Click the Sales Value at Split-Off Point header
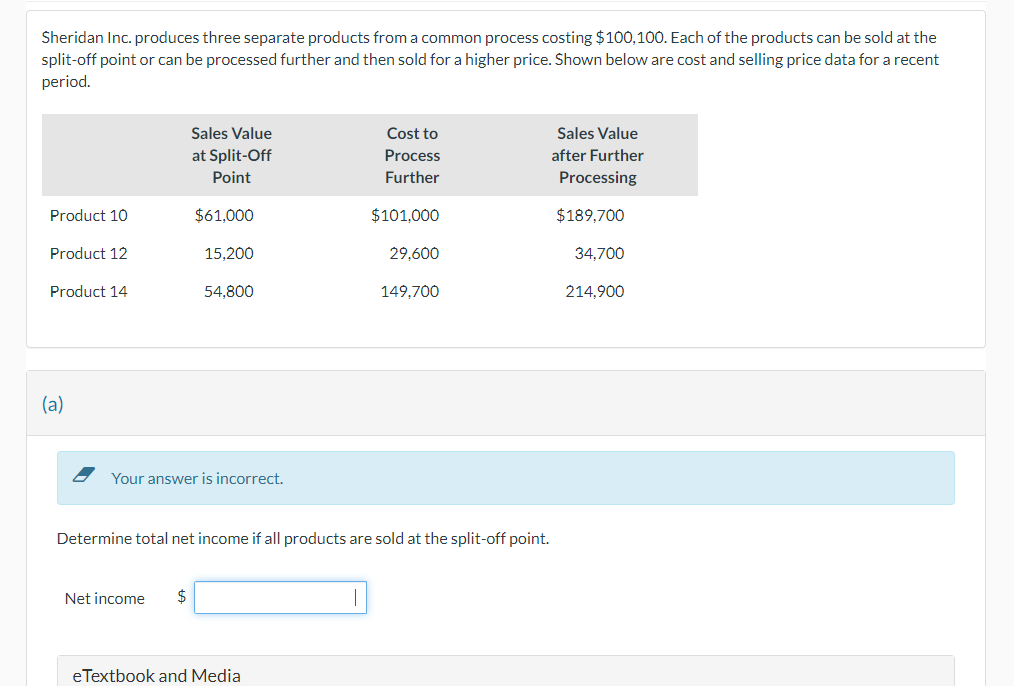This screenshot has height=686, width=1014. (231, 155)
